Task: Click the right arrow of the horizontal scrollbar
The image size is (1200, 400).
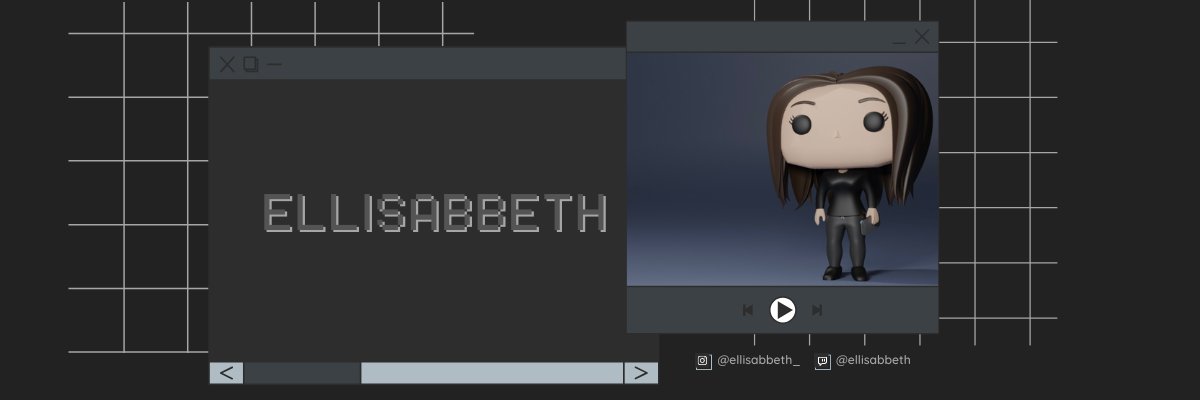Action: click(x=641, y=373)
